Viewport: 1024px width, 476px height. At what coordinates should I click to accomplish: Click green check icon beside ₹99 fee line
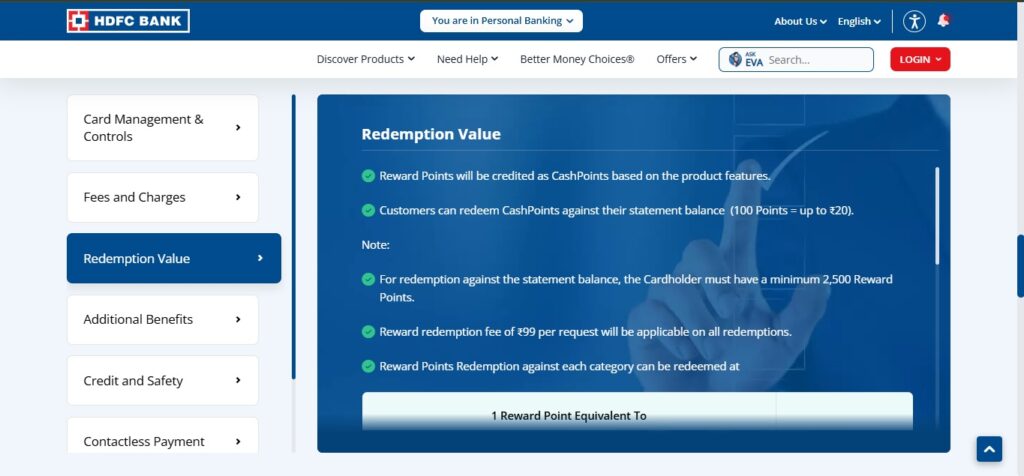tap(368, 332)
